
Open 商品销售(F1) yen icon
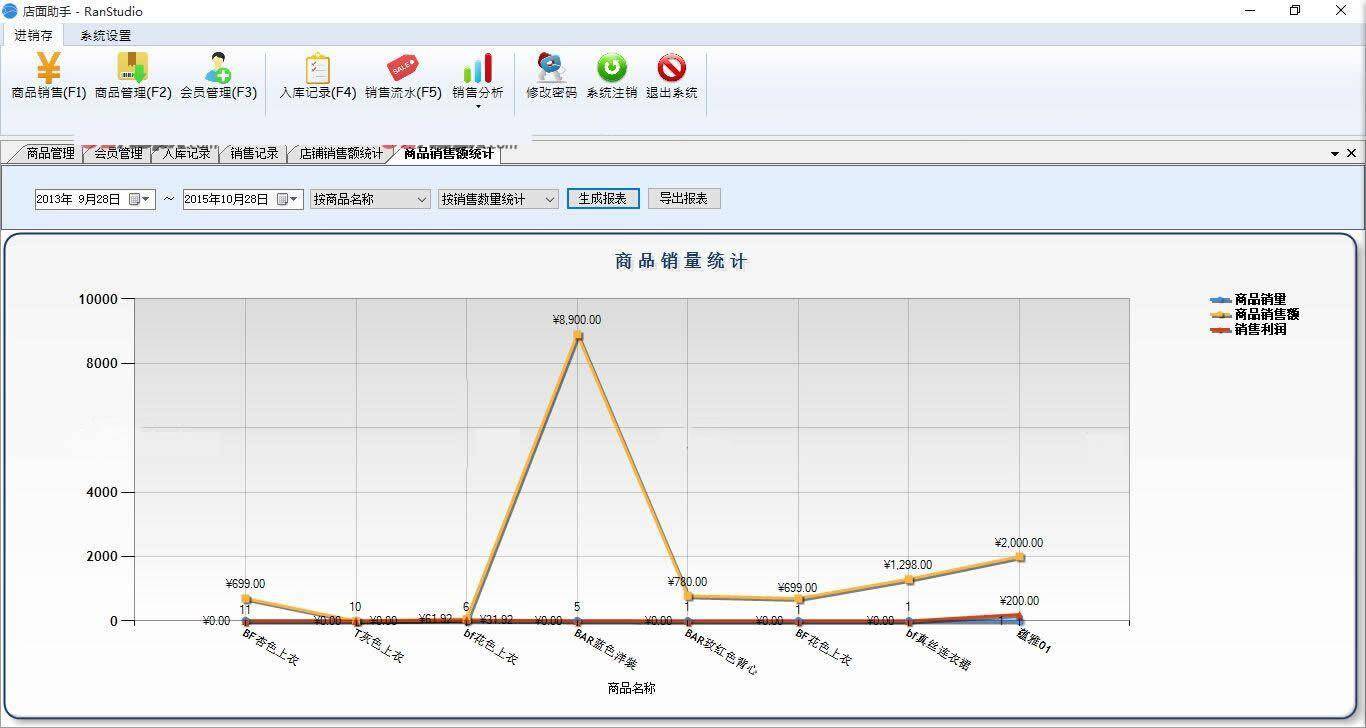(48, 69)
